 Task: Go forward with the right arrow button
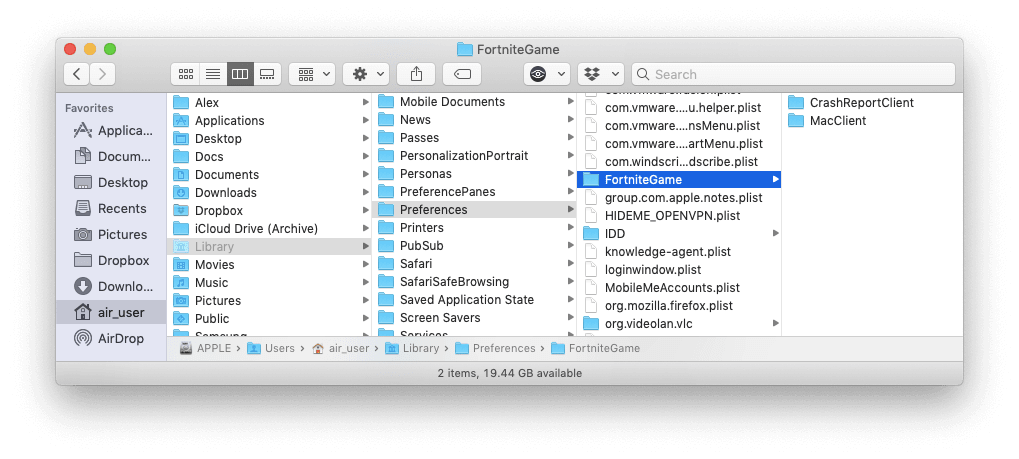pos(103,74)
